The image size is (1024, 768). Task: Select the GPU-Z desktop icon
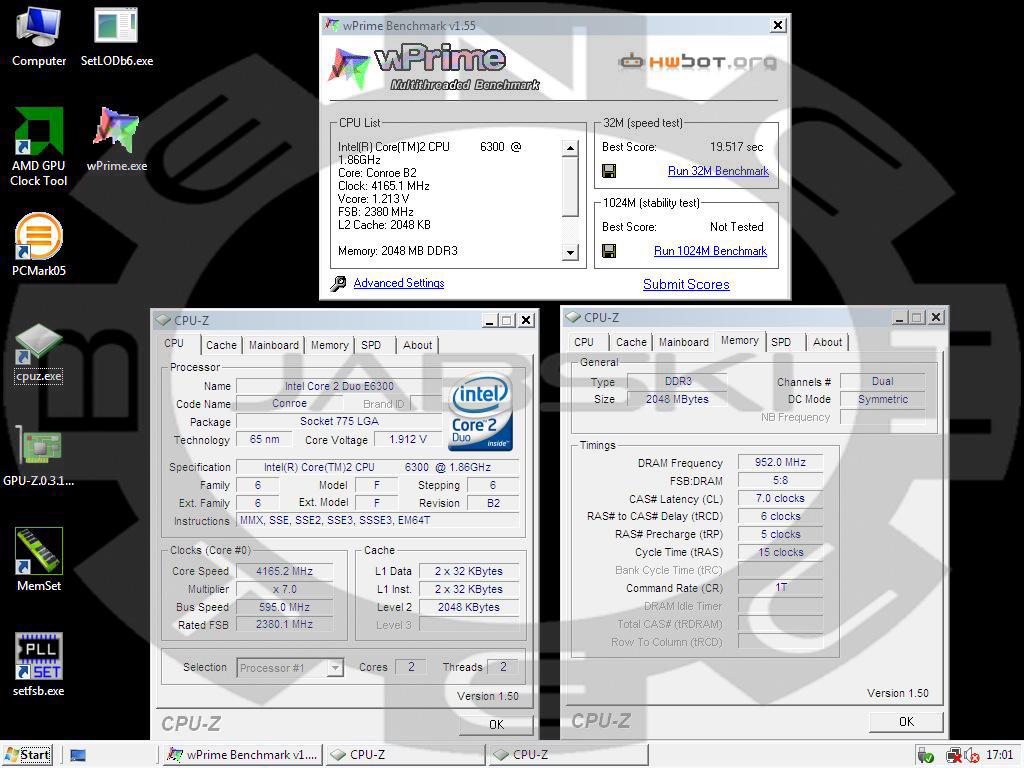(39, 457)
